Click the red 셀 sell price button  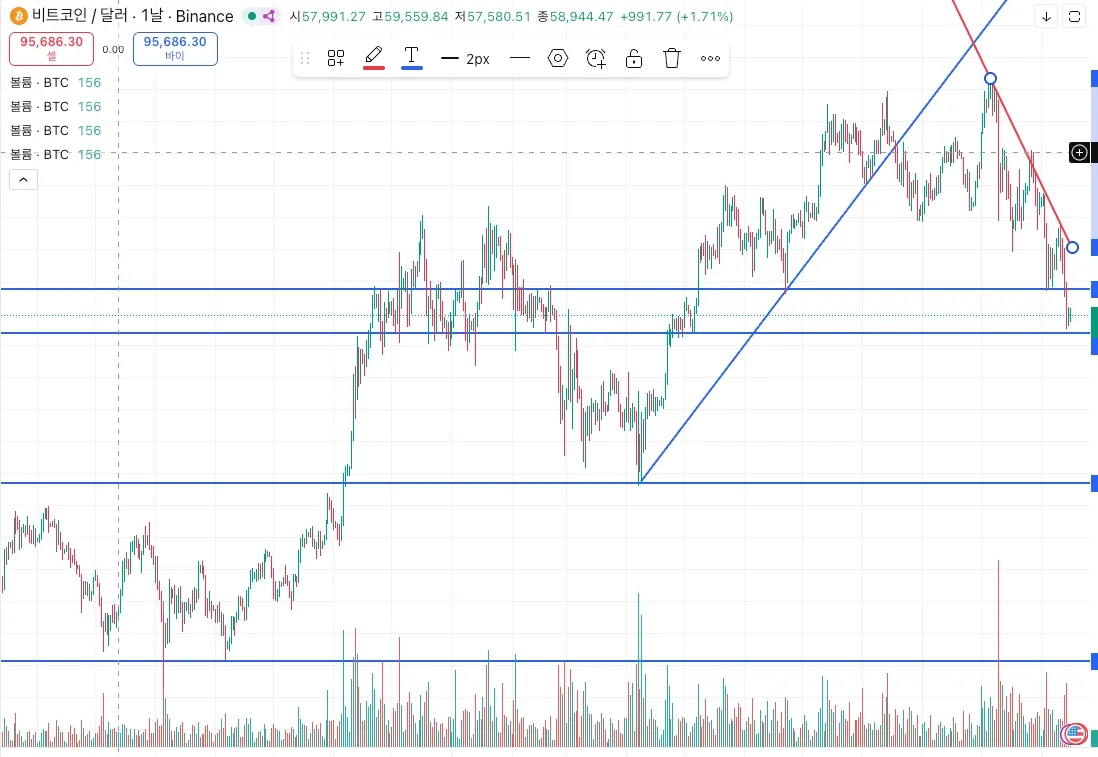(51, 48)
